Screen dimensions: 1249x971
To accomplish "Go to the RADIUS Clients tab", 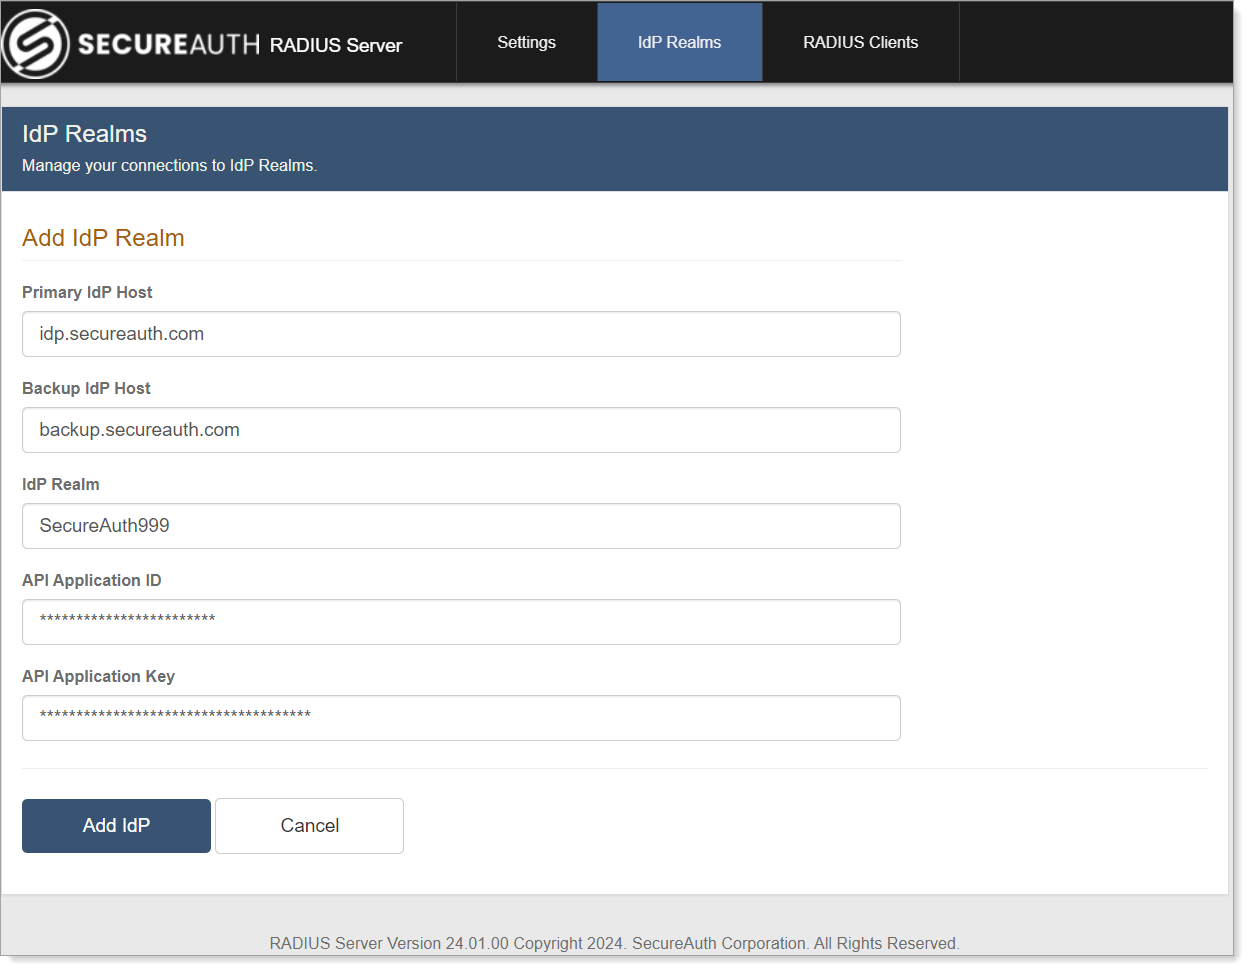I will (860, 42).
